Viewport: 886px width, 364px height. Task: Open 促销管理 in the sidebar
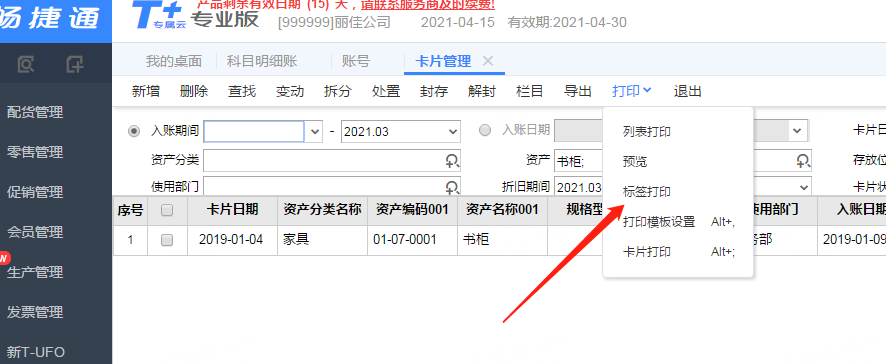click(35, 192)
